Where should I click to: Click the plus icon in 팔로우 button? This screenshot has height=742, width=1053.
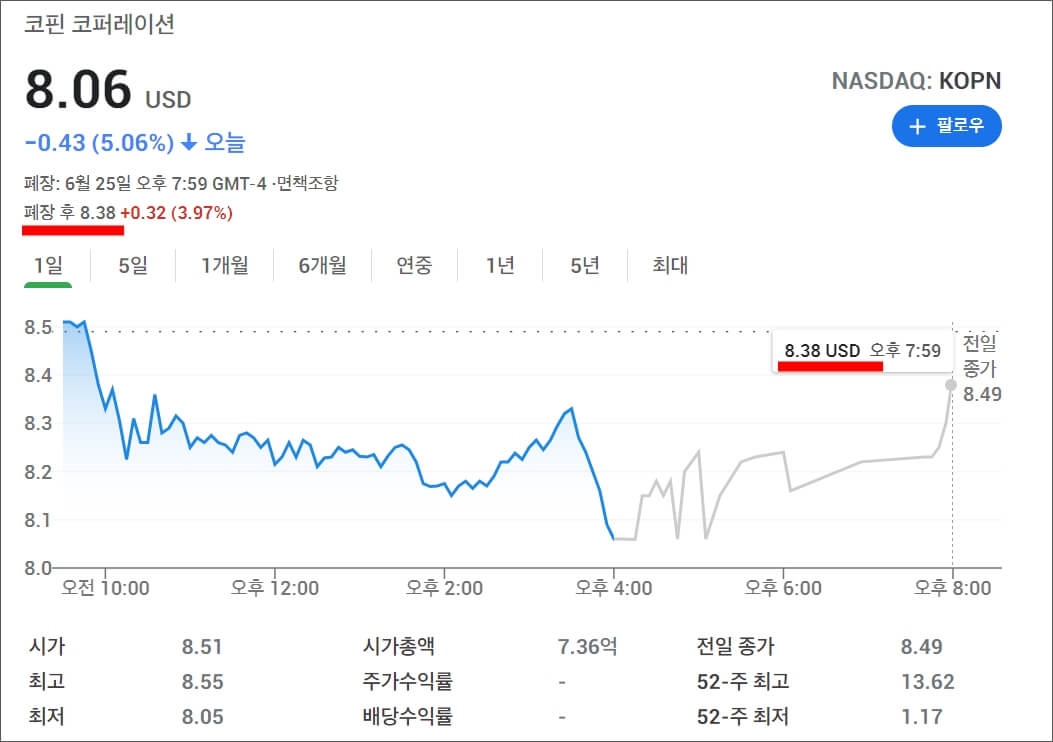coord(917,126)
